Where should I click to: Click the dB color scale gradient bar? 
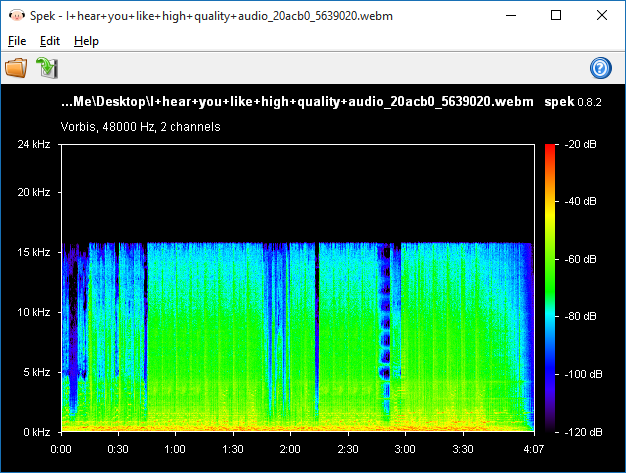pos(551,288)
